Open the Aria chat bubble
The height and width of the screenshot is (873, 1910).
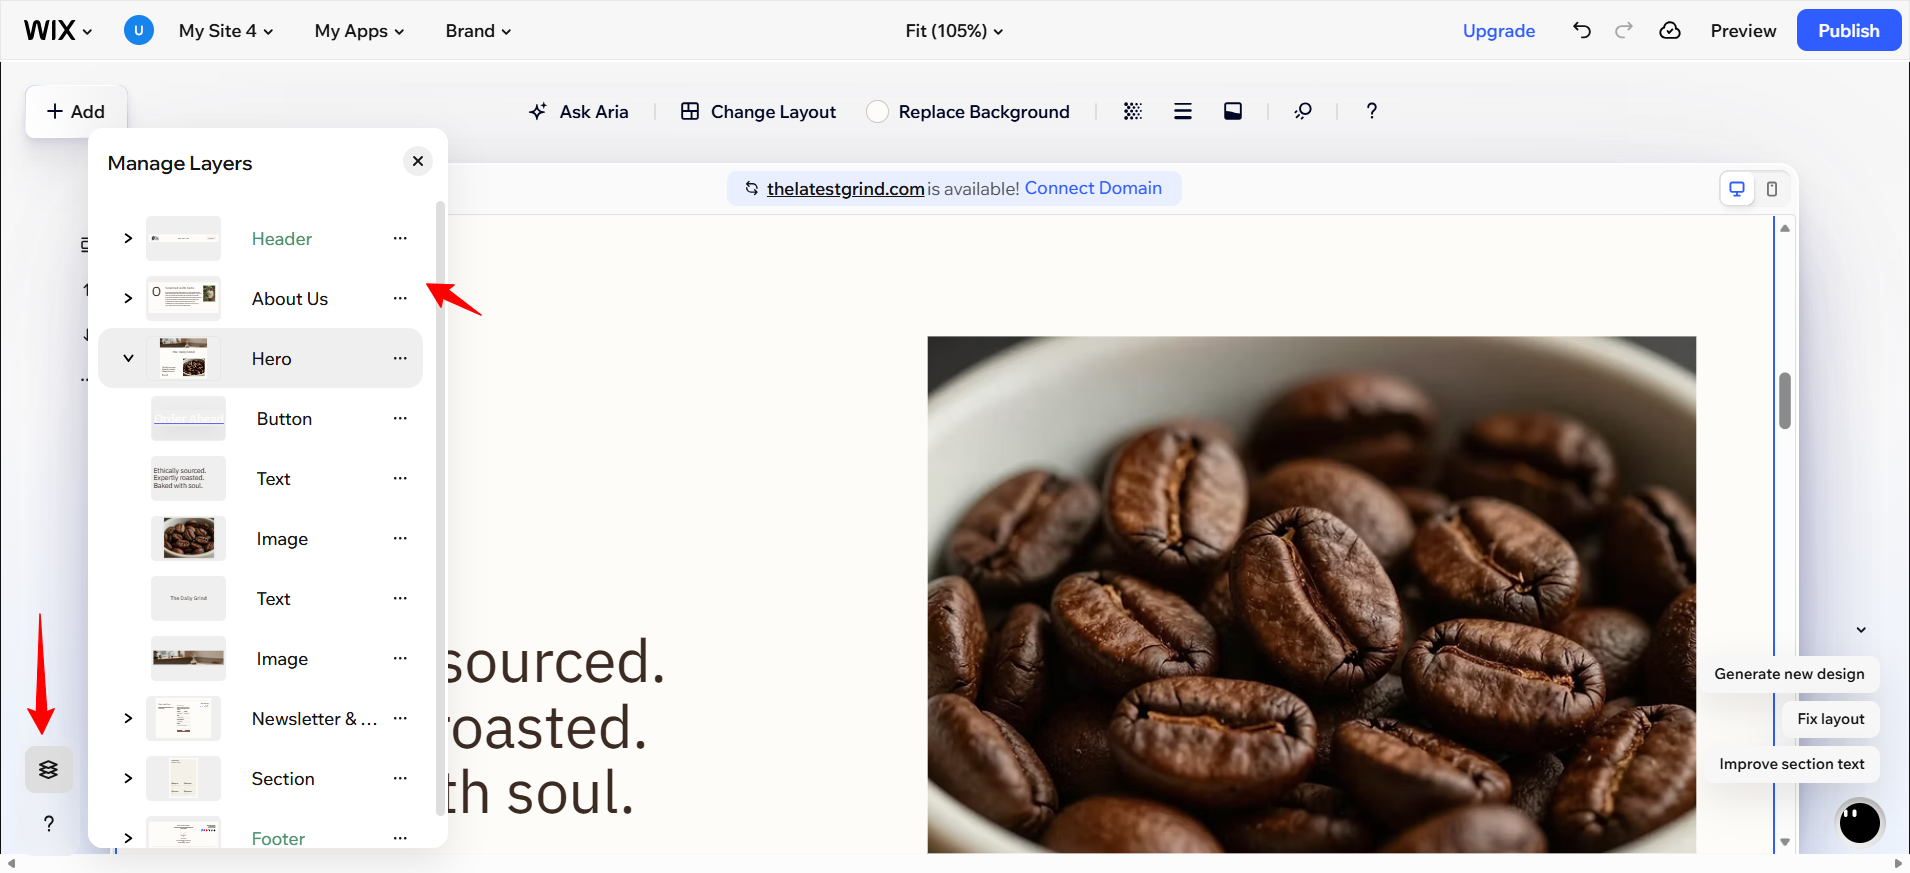coord(1860,822)
